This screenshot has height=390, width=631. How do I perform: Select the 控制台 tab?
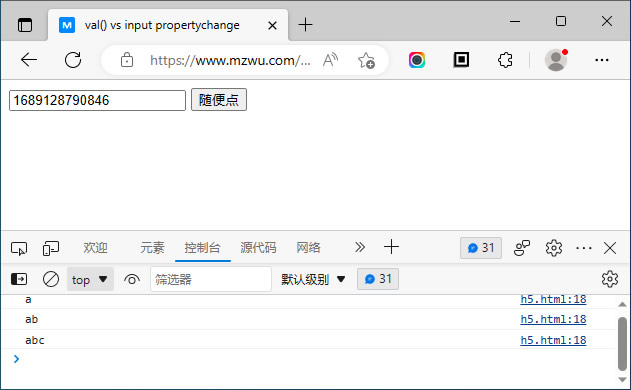[202, 248]
